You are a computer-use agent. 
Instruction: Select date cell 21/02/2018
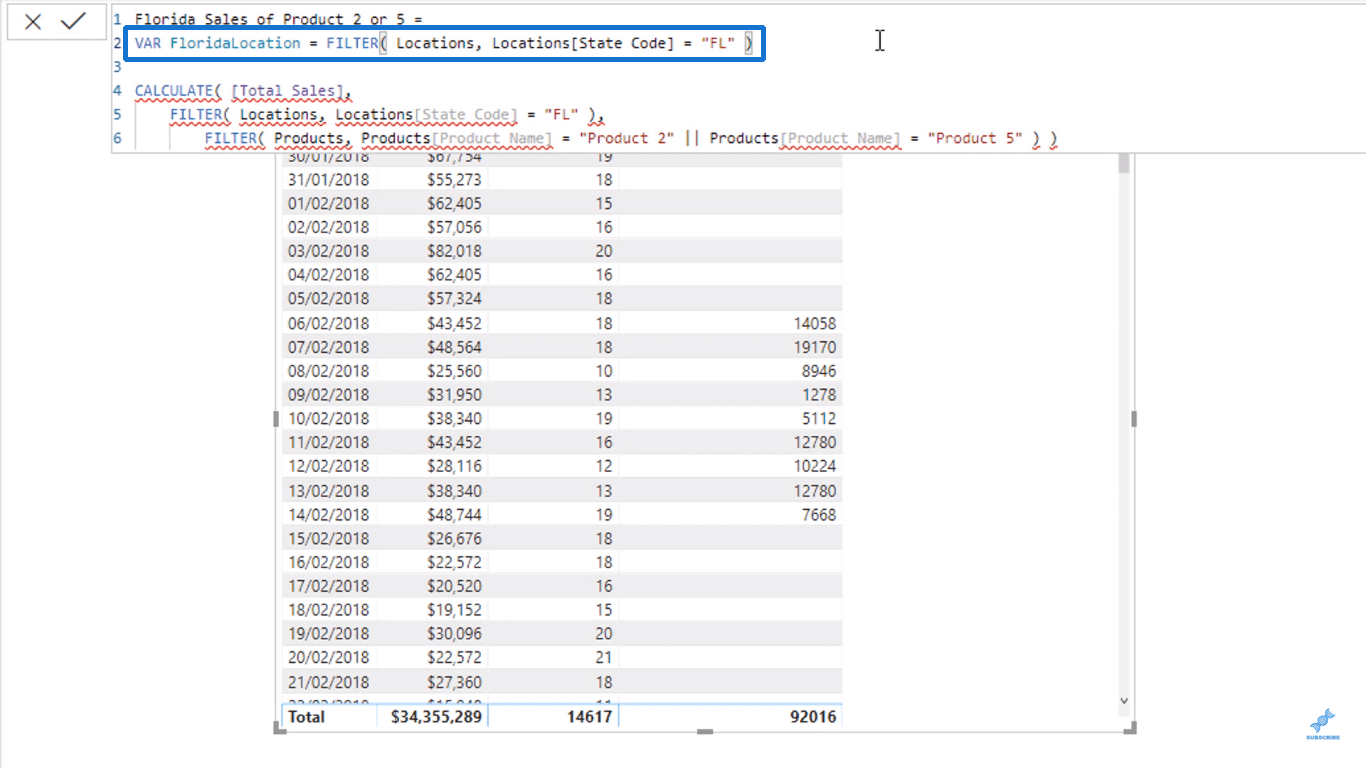tap(328, 682)
